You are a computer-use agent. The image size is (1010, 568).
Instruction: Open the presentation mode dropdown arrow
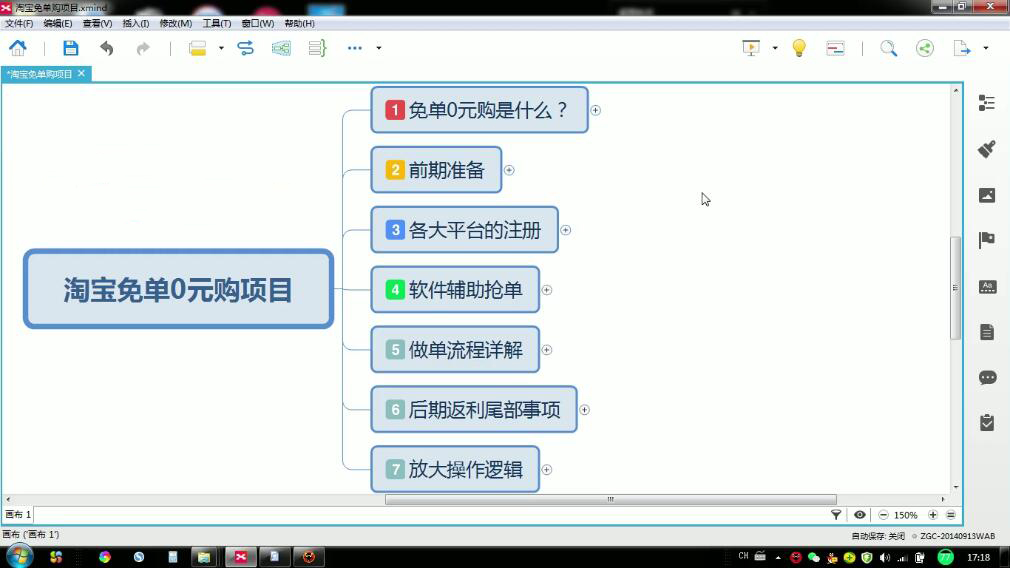coord(775,48)
